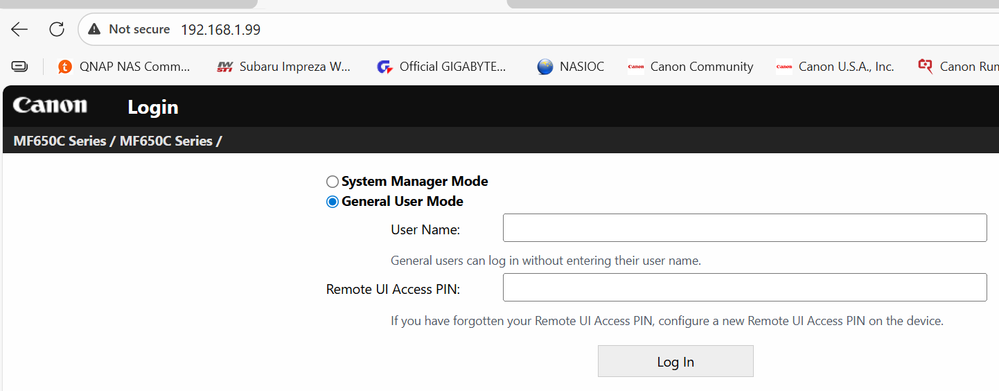Click the general users hint text
Screen dimensions: 999x391
point(546,261)
